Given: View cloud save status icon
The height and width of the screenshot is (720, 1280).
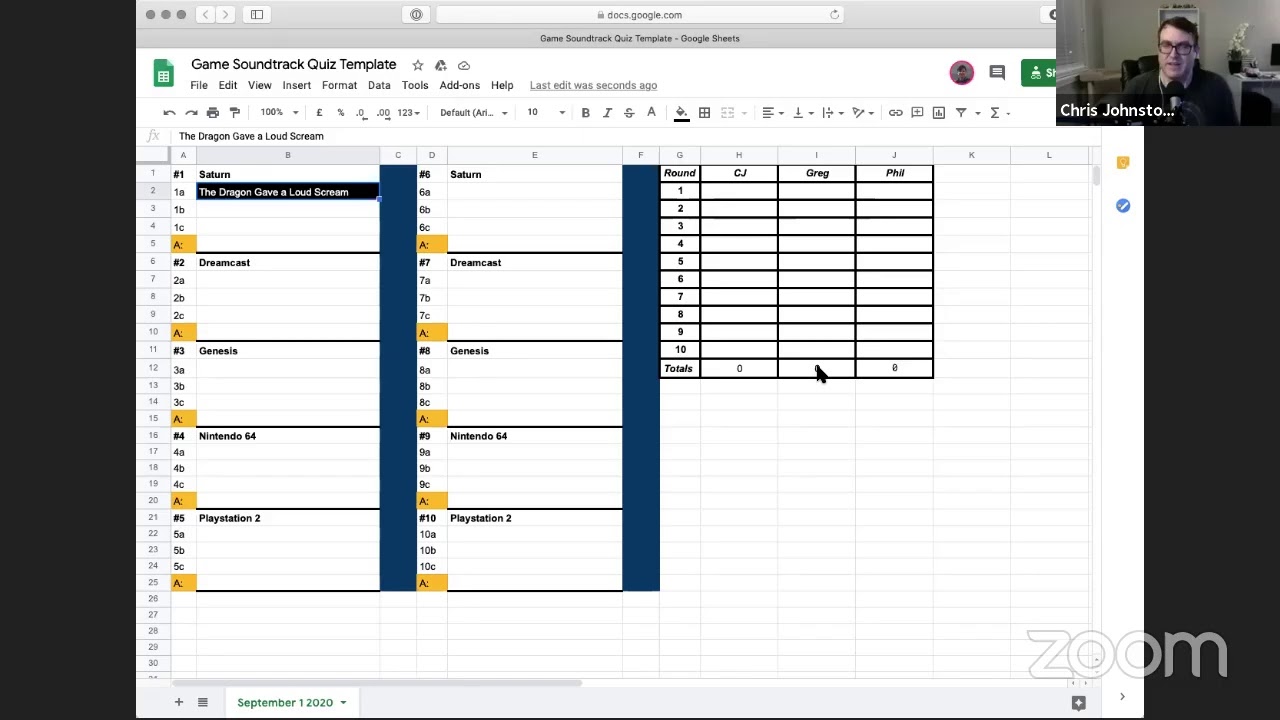Looking at the screenshot, I should point(464,65).
